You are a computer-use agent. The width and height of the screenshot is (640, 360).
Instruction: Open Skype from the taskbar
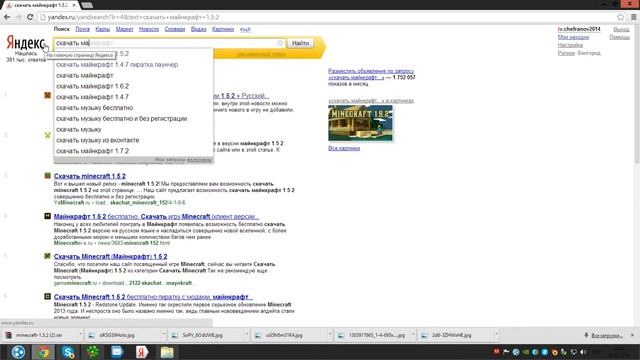coord(68,352)
